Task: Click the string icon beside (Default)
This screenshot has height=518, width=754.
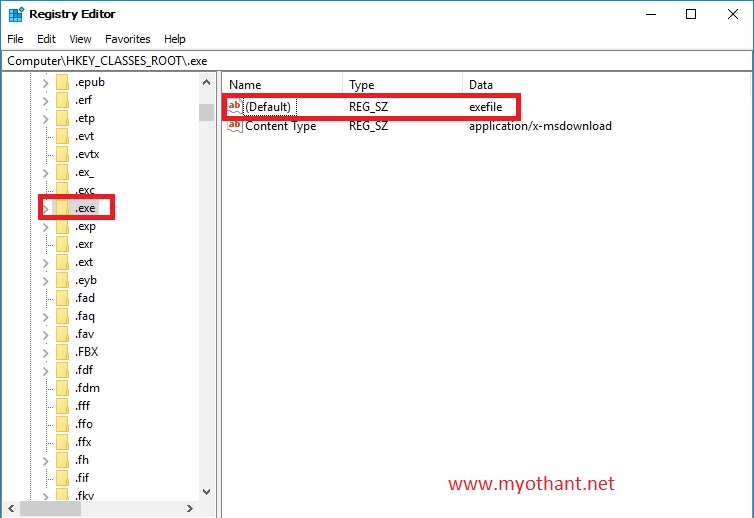Action: pyautogui.click(x=235, y=106)
